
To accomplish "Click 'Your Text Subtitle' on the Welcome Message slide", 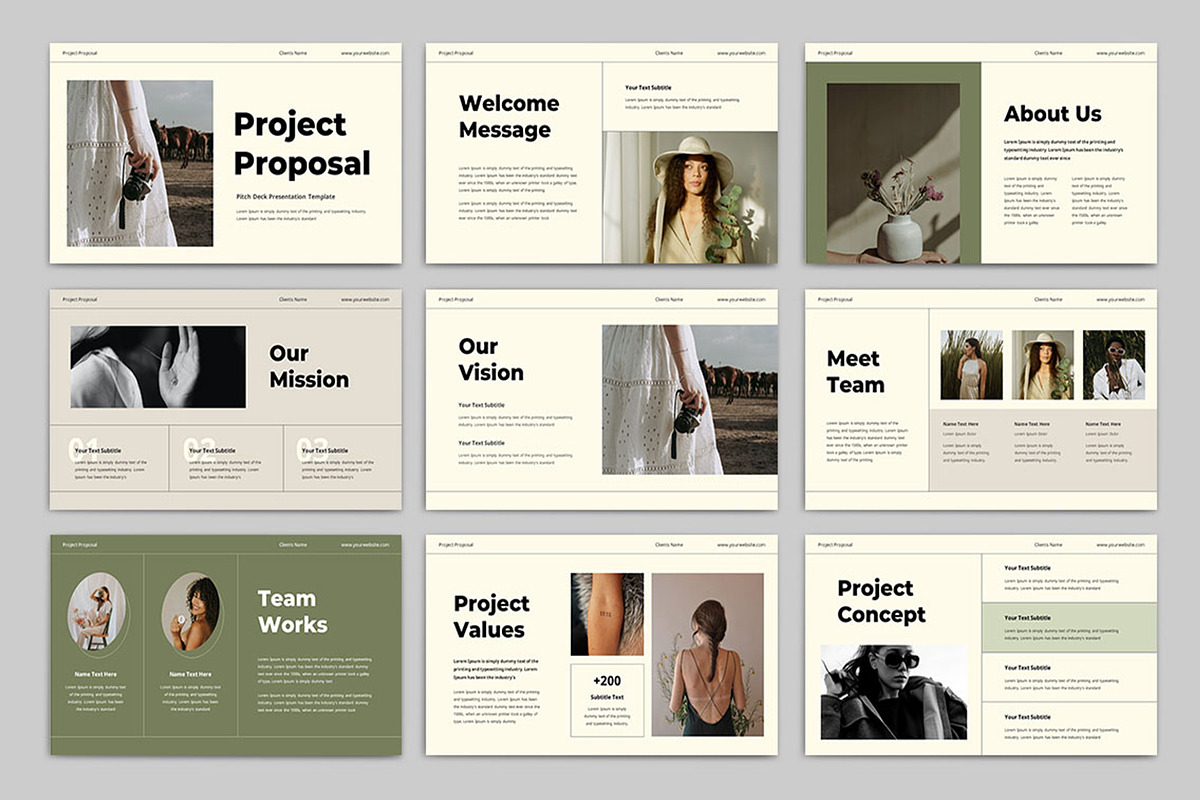I will 649,88.
